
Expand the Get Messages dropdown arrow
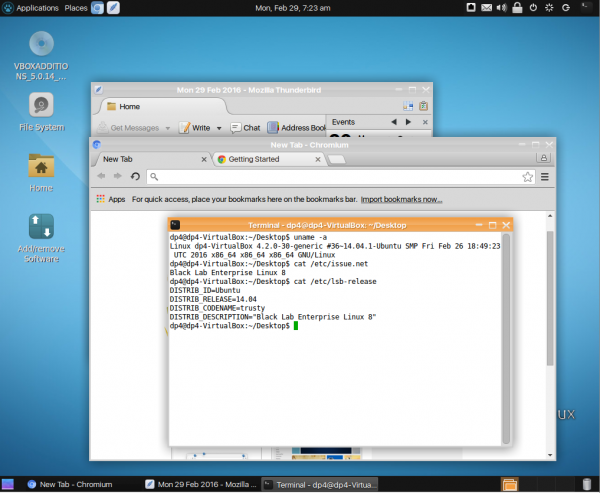point(168,128)
